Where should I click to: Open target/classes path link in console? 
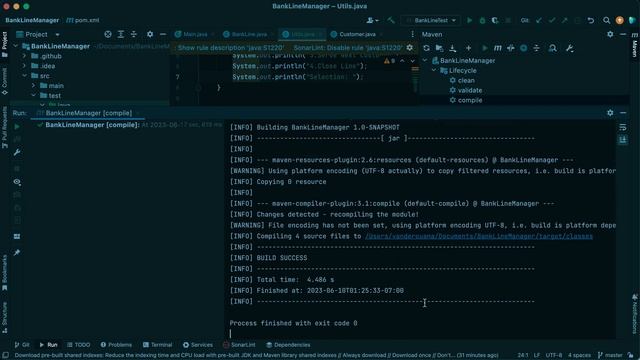(478, 236)
